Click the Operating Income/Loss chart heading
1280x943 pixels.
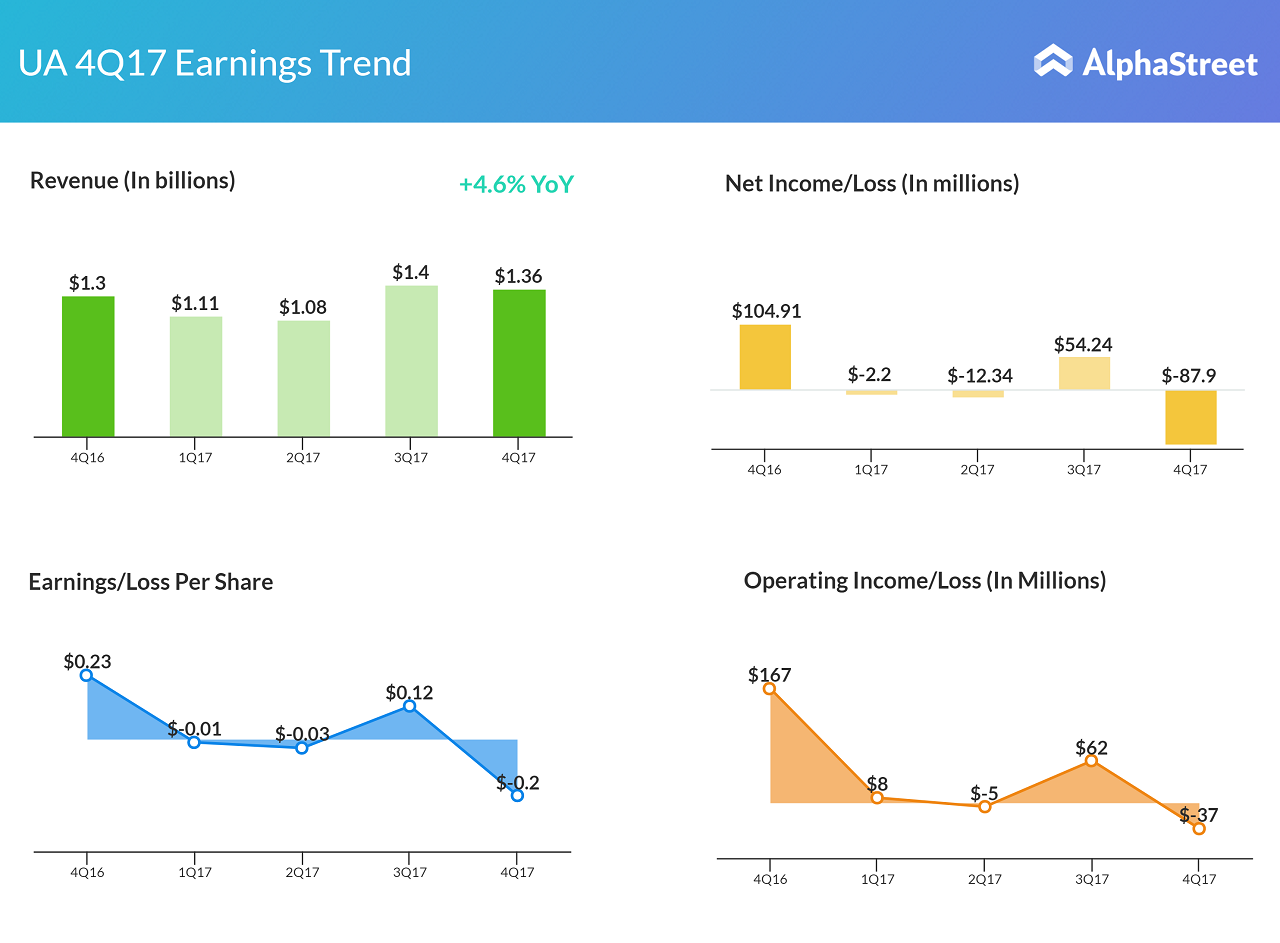pos(924,581)
